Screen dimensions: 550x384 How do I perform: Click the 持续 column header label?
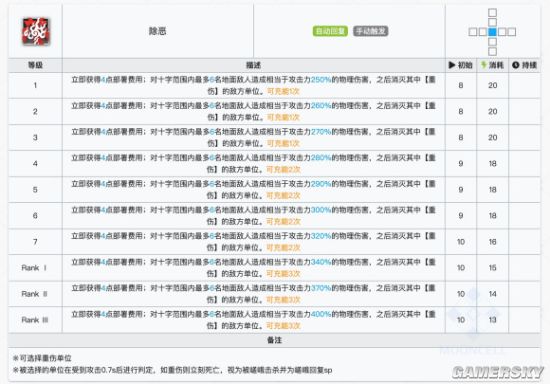pos(529,65)
